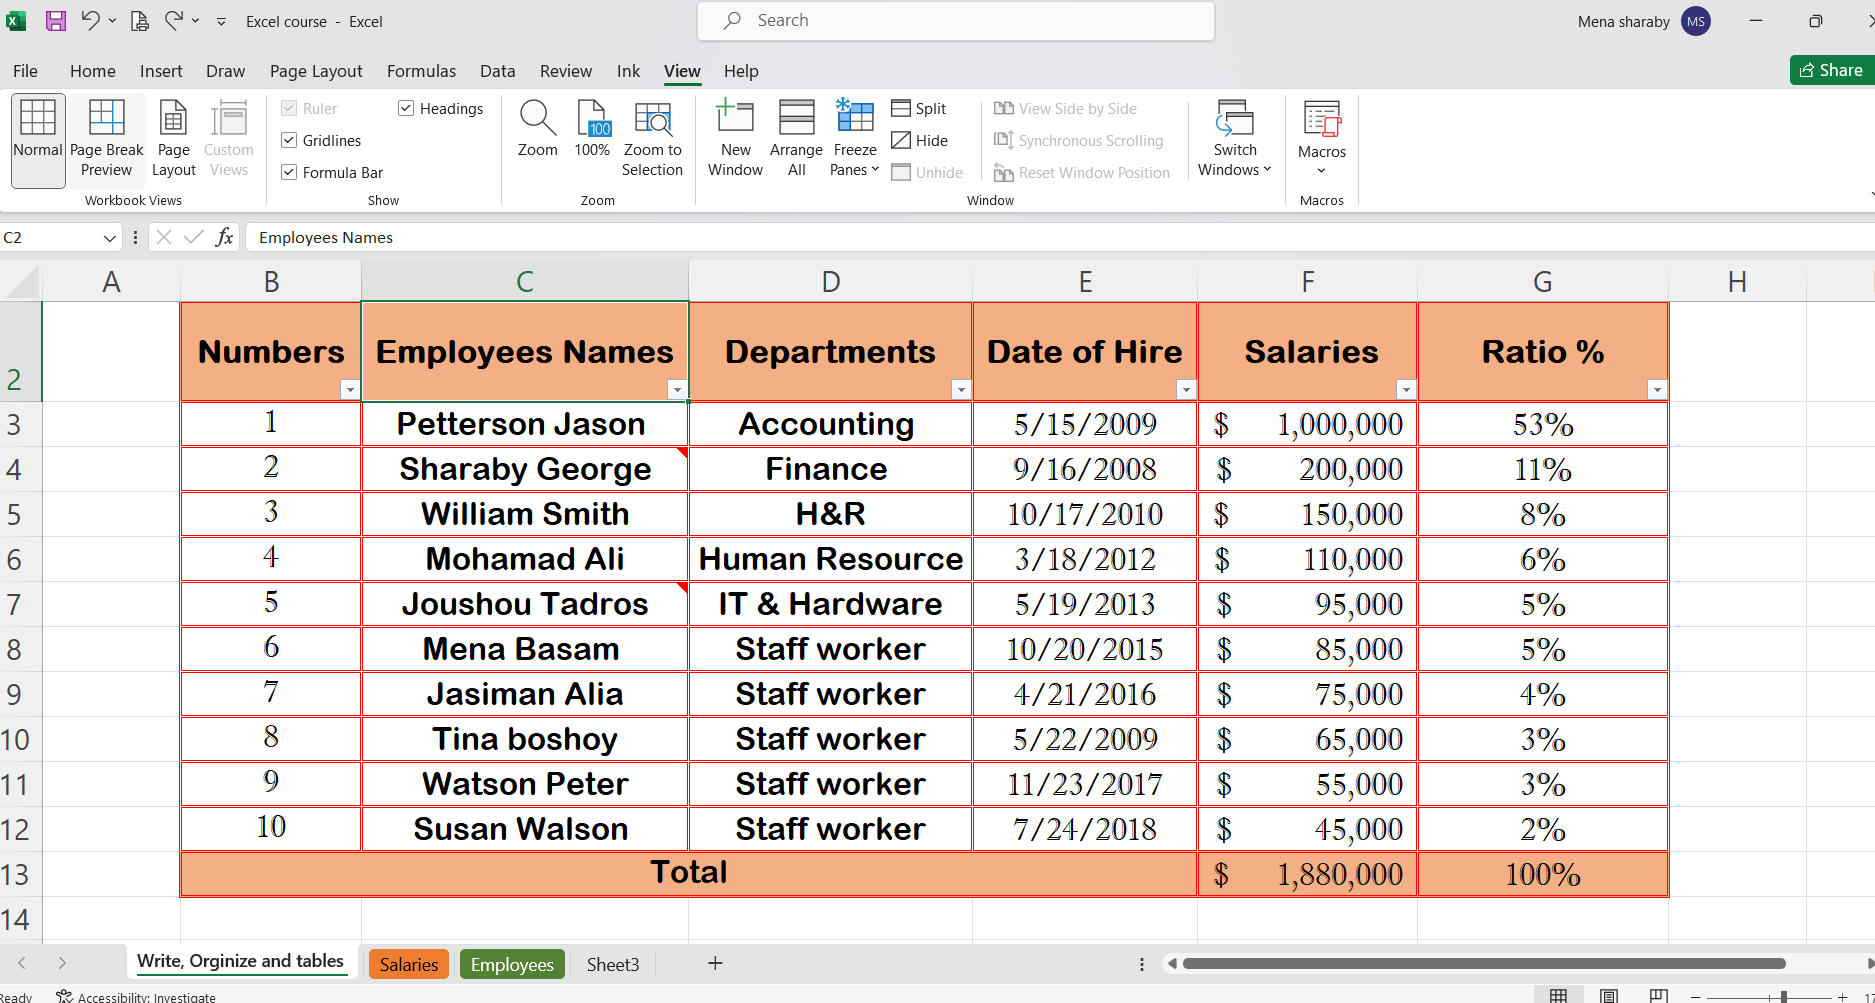Open Salaries column filter dropdown
Image resolution: width=1875 pixels, height=1003 pixels.
pos(1406,389)
